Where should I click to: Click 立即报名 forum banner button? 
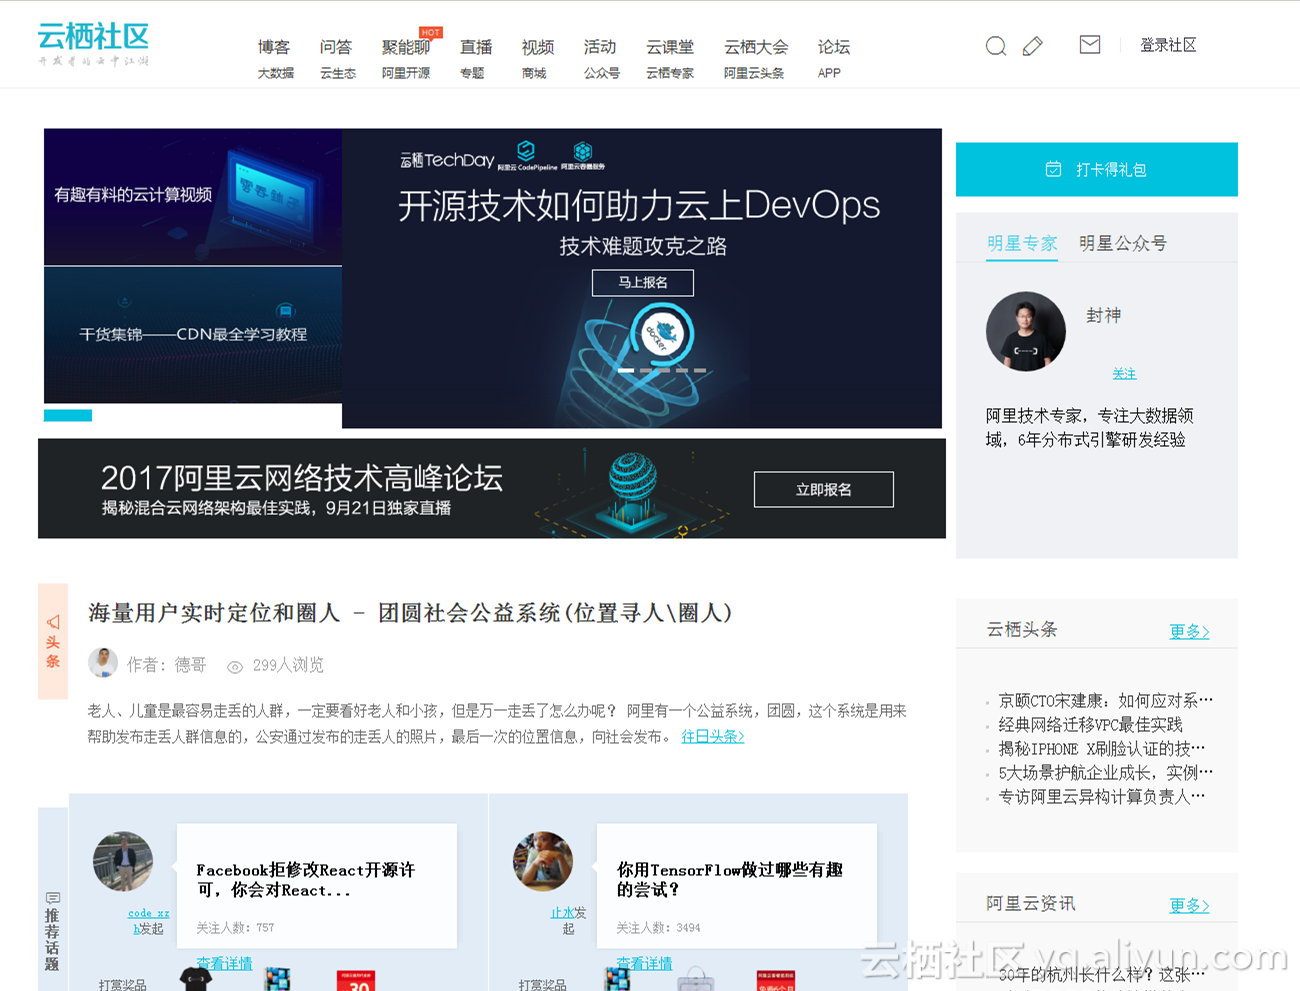824,490
